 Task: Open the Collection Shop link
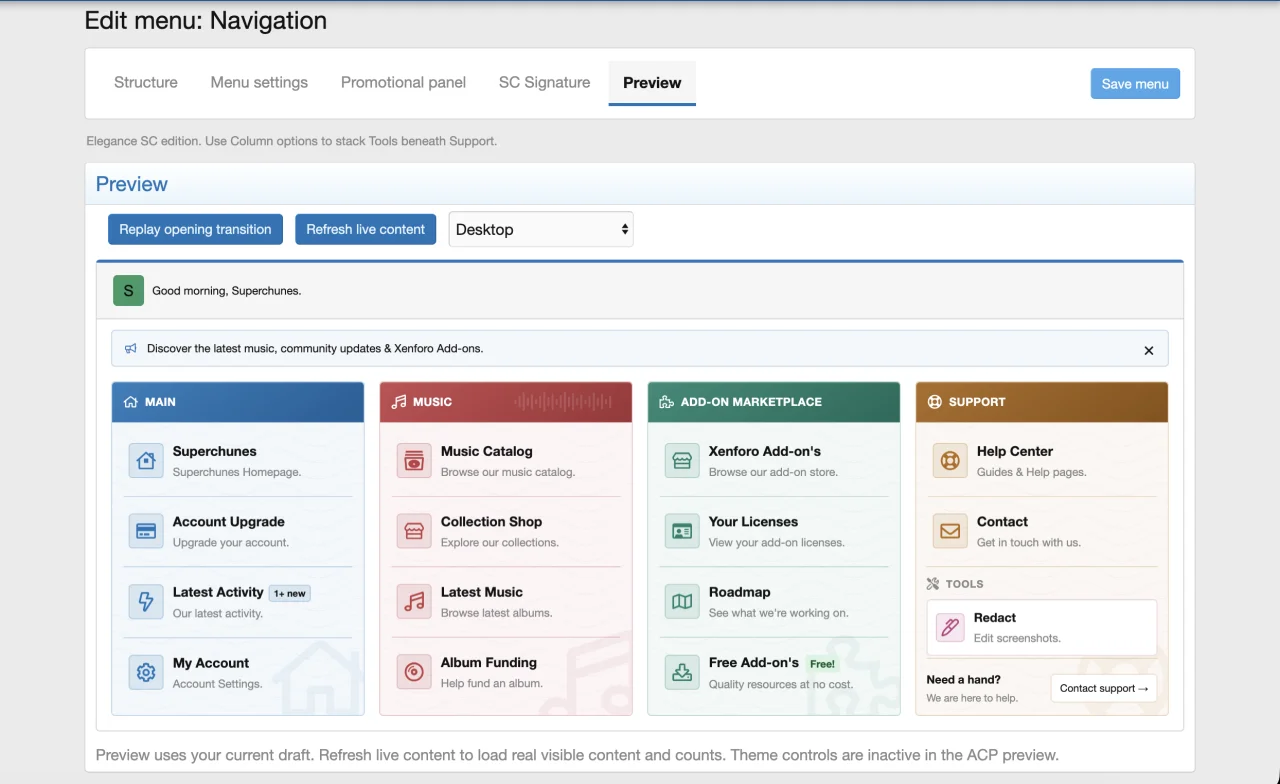click(x=506, y=531)
